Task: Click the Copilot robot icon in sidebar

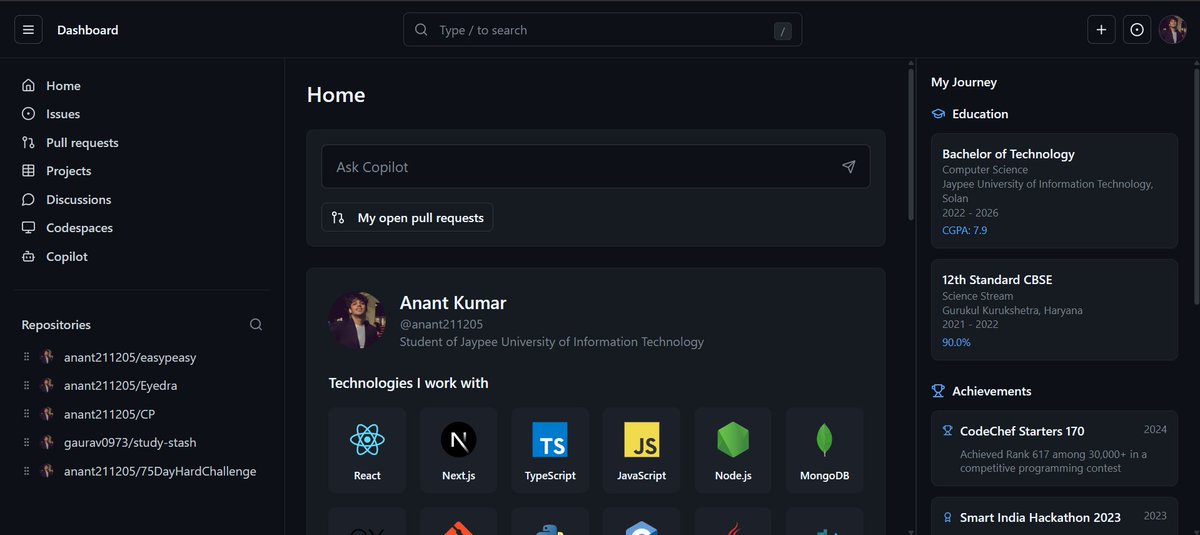Action: click(x=28, y=257)
